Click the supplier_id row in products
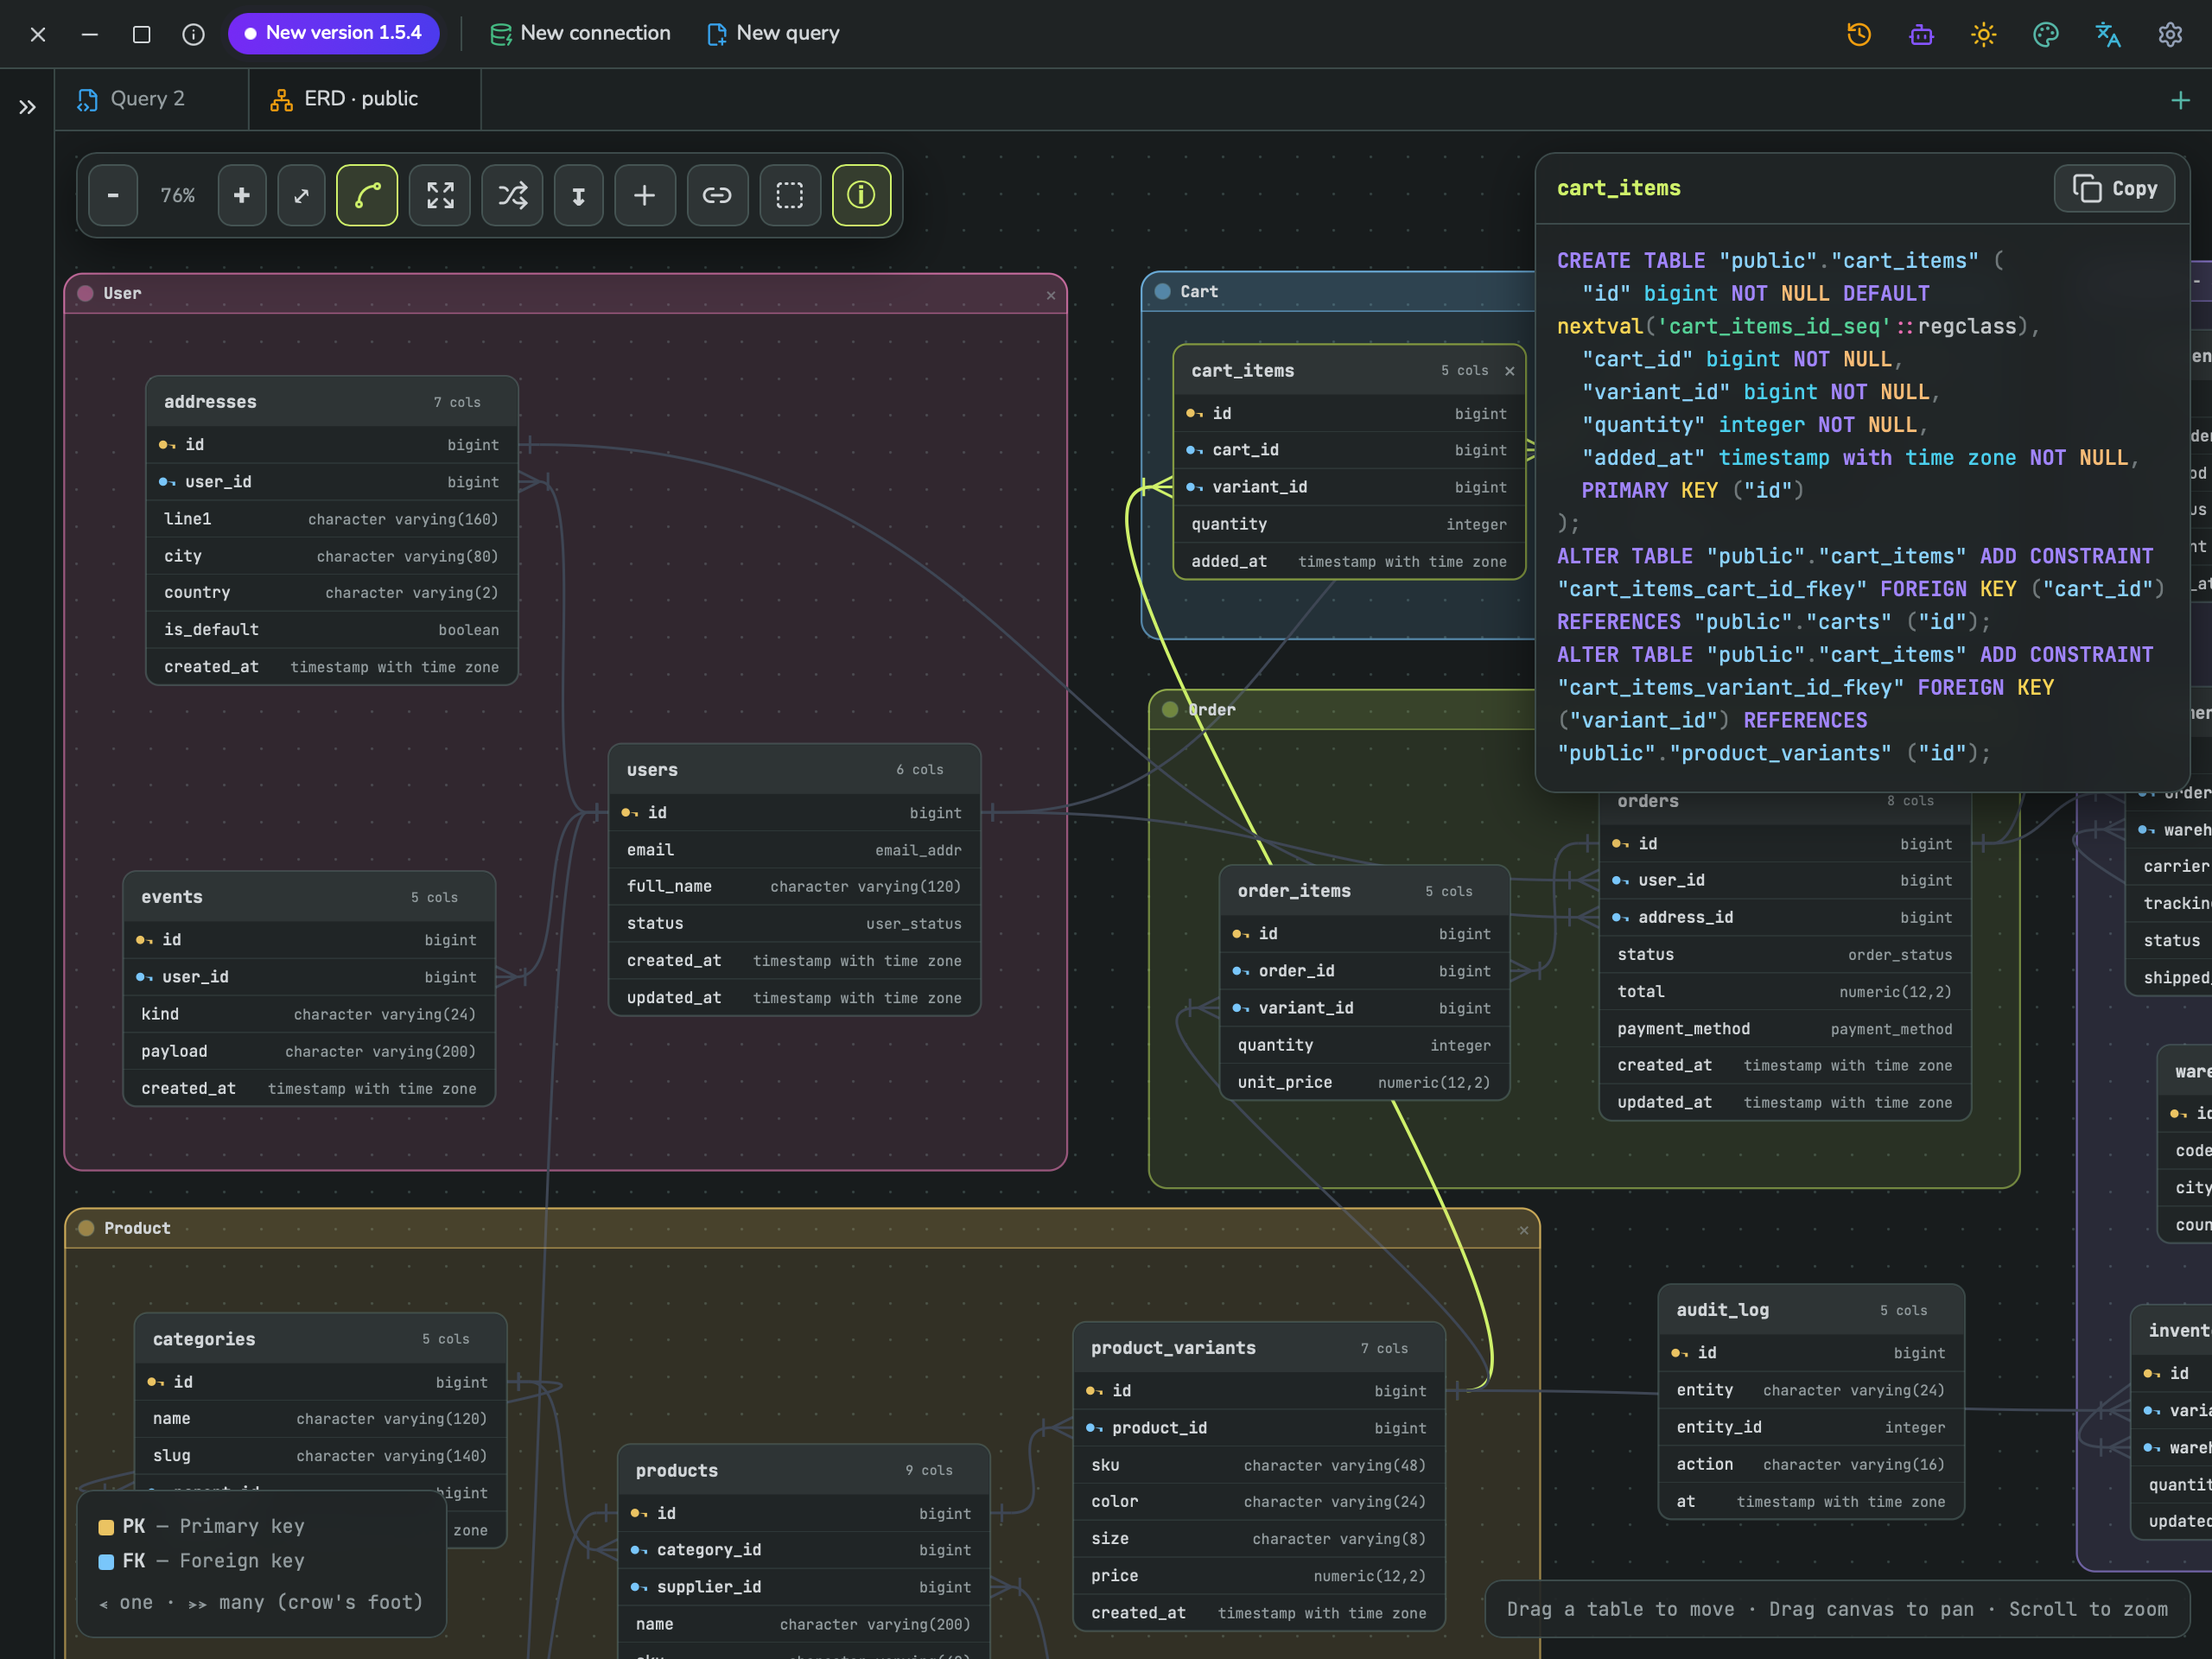 click(804, 1587)
